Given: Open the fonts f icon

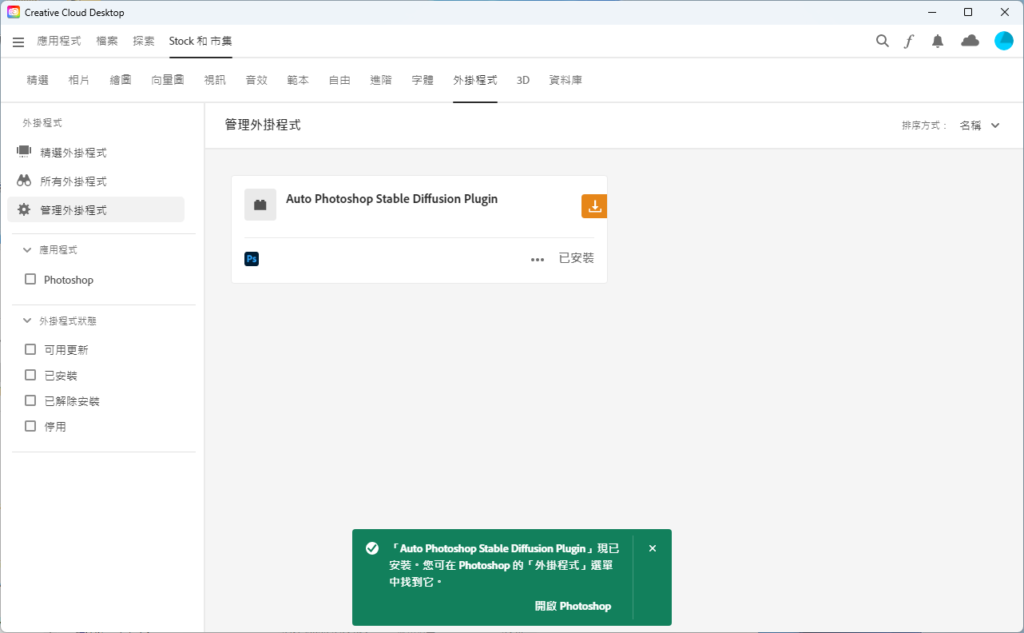Looking at the screenshot, I should pos(909,41).
